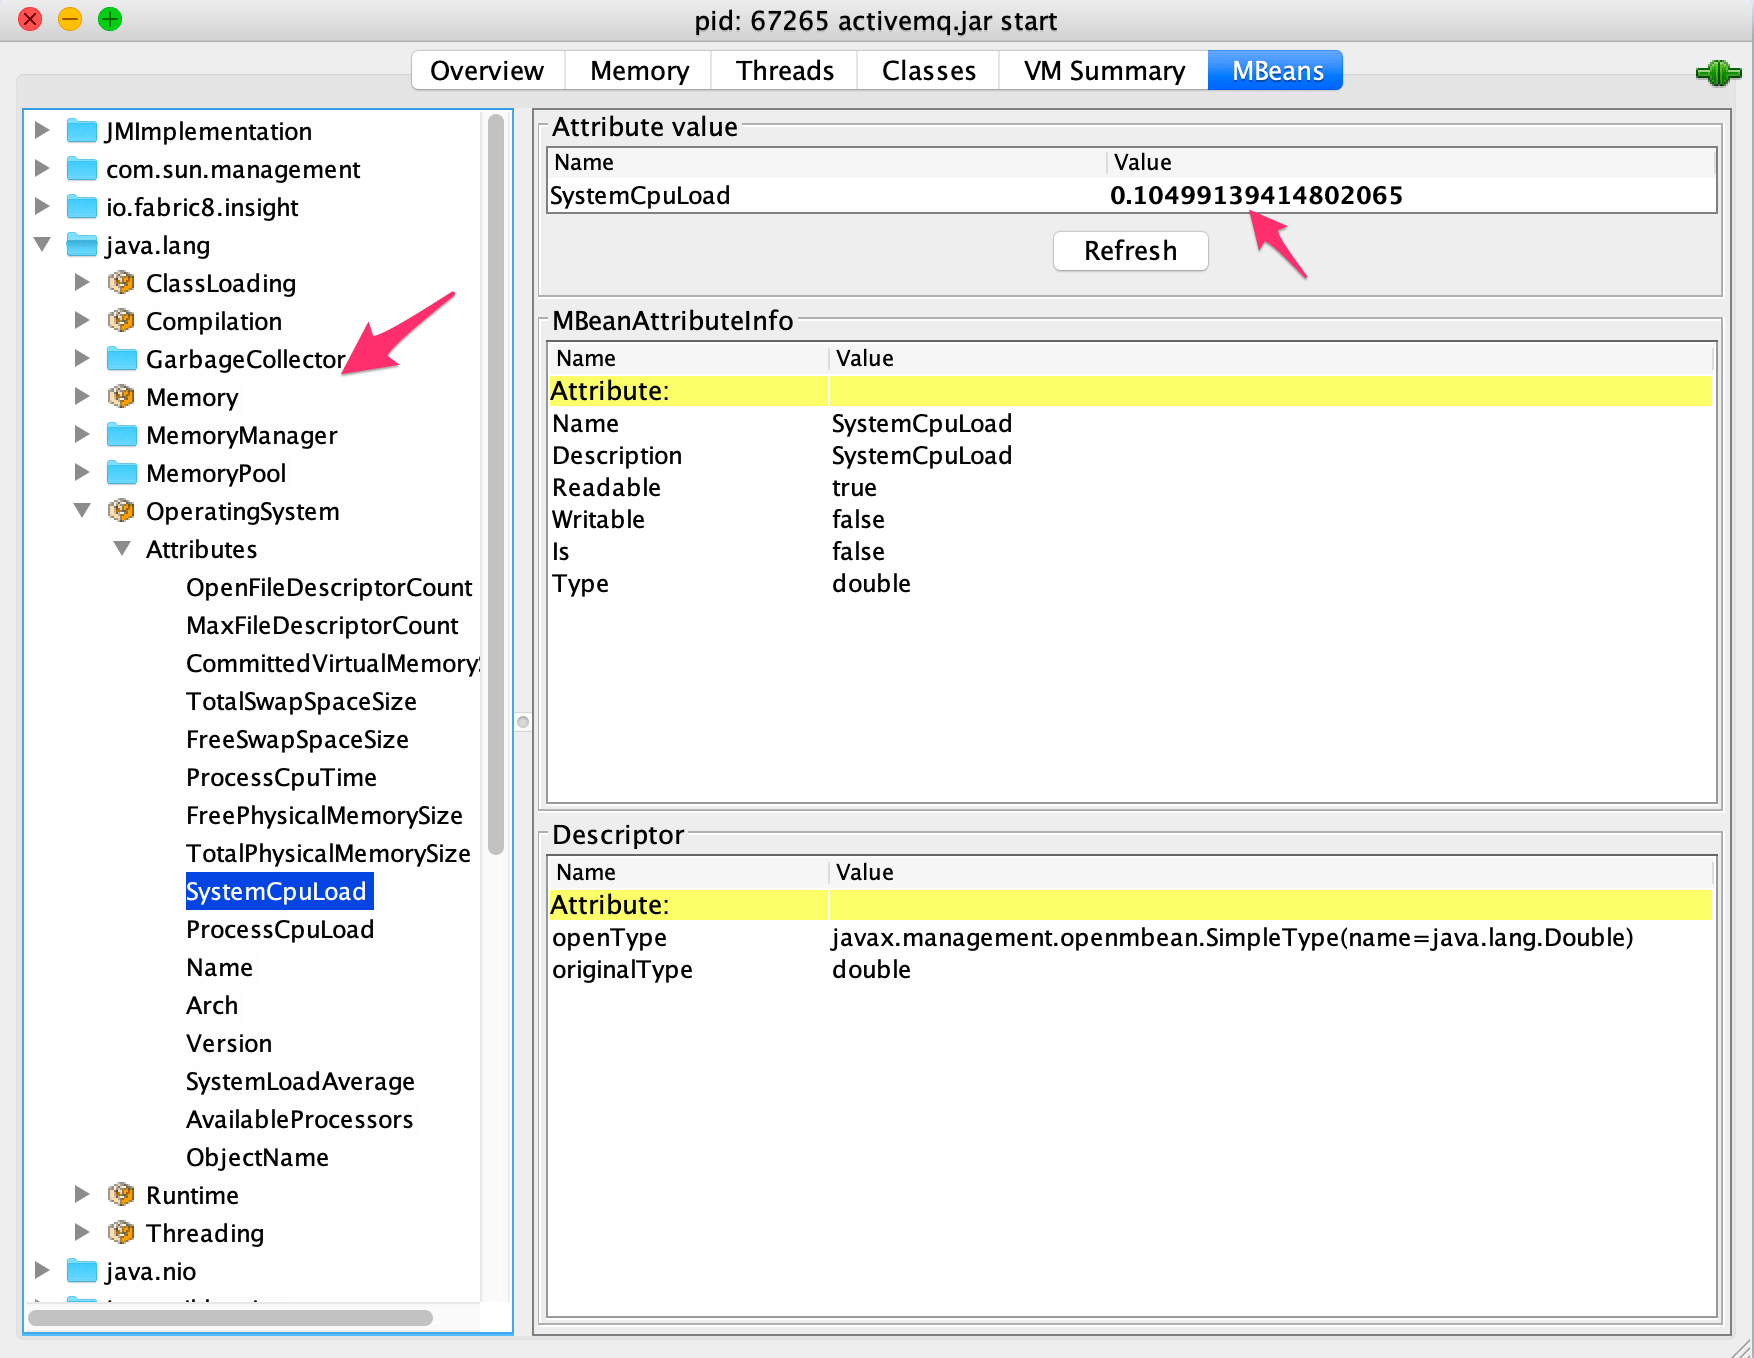Select the FreeSwapSpaceSize attribute
This screenshot has width=1754, height=1358.
297,739
